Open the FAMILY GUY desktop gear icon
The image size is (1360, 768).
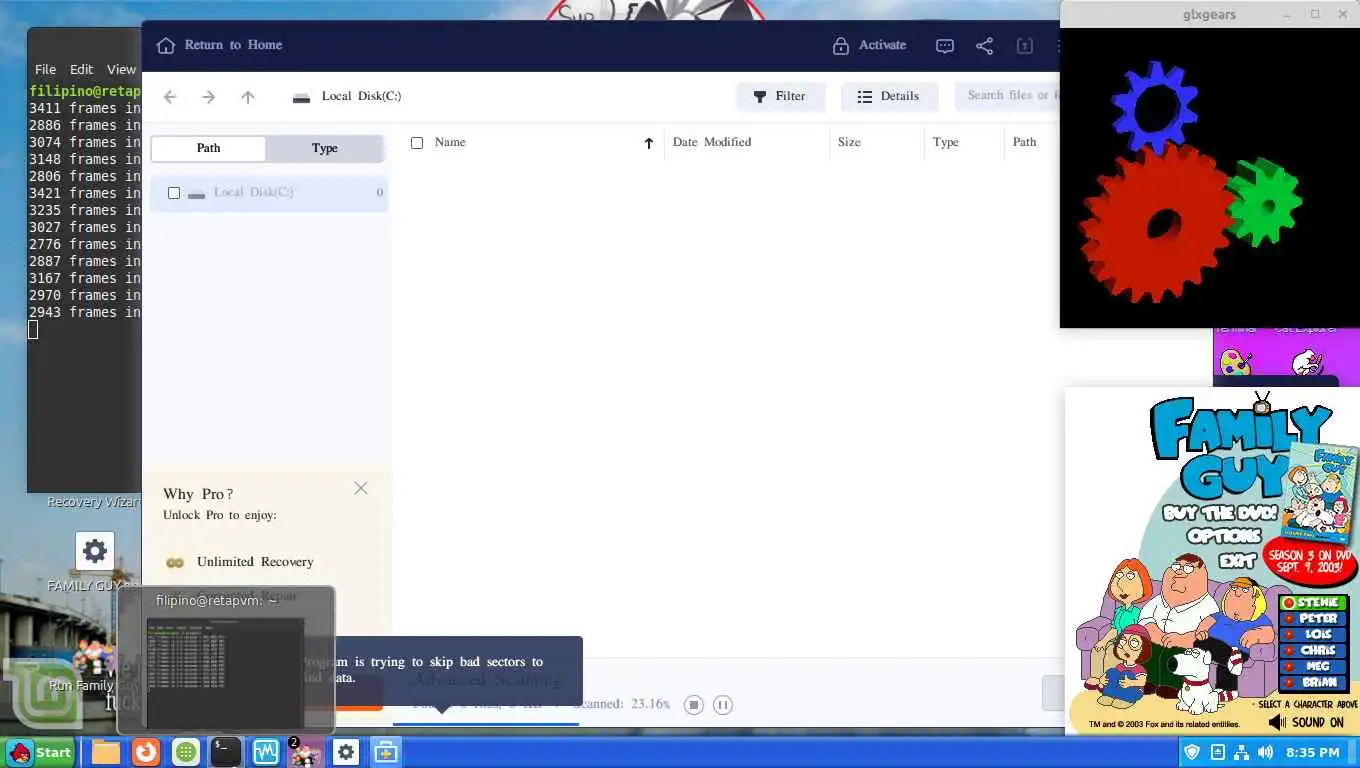pos(95,551)
